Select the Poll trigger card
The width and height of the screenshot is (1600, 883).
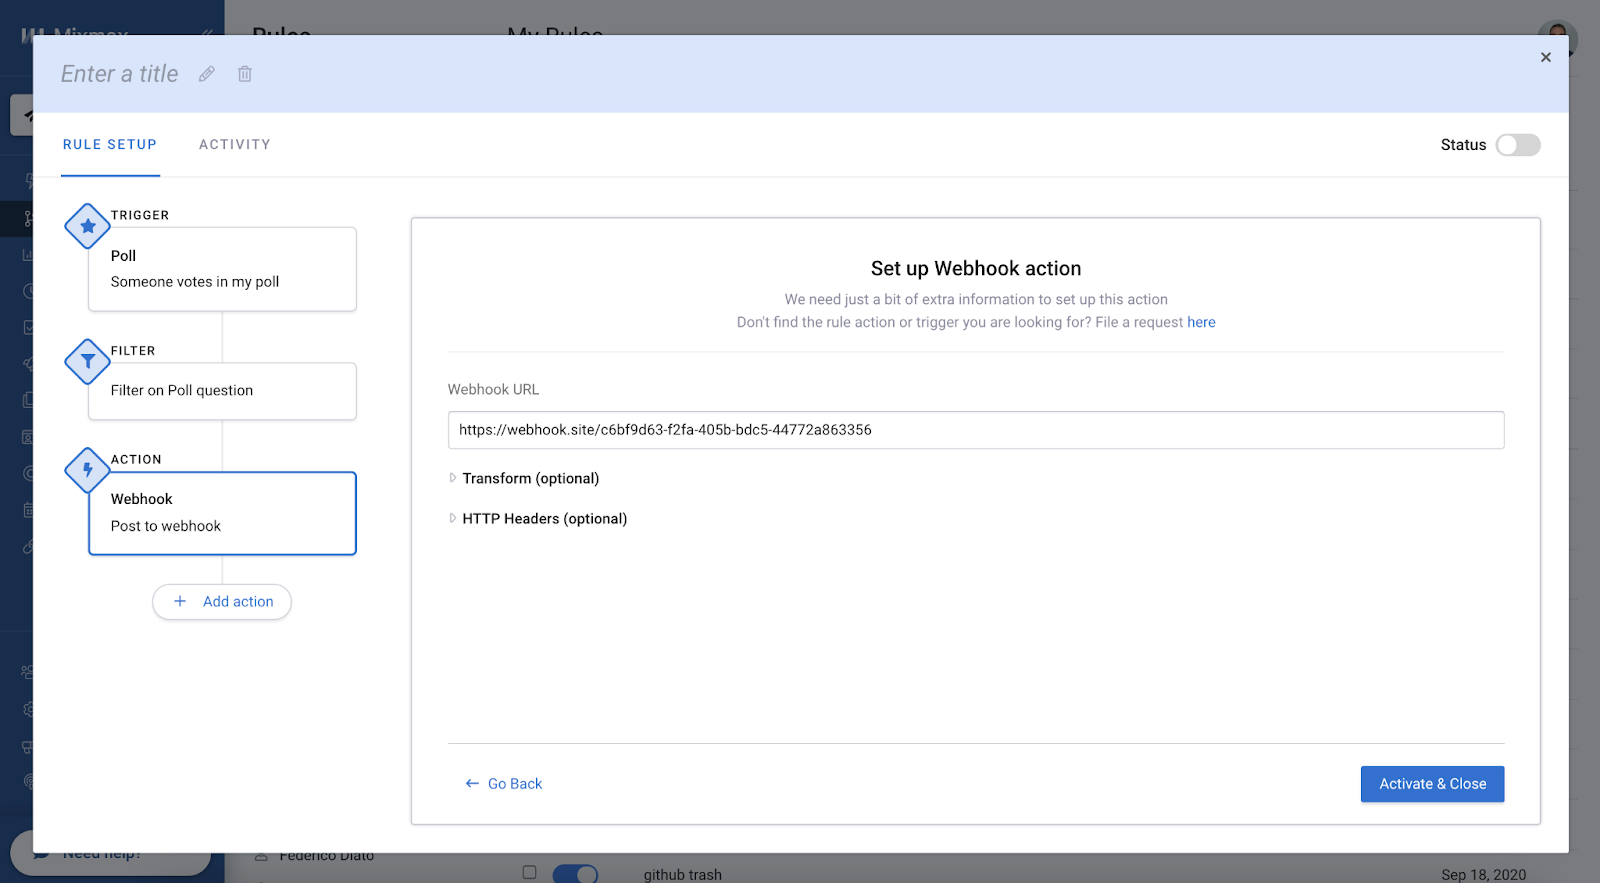(222, 269)
